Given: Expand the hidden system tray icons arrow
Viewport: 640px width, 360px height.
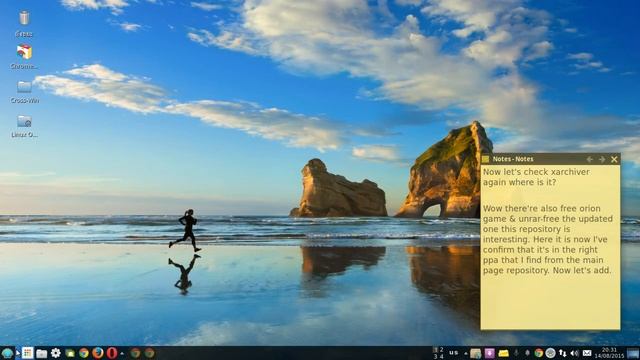Looking at the screenshot, I should coord(466,353).
